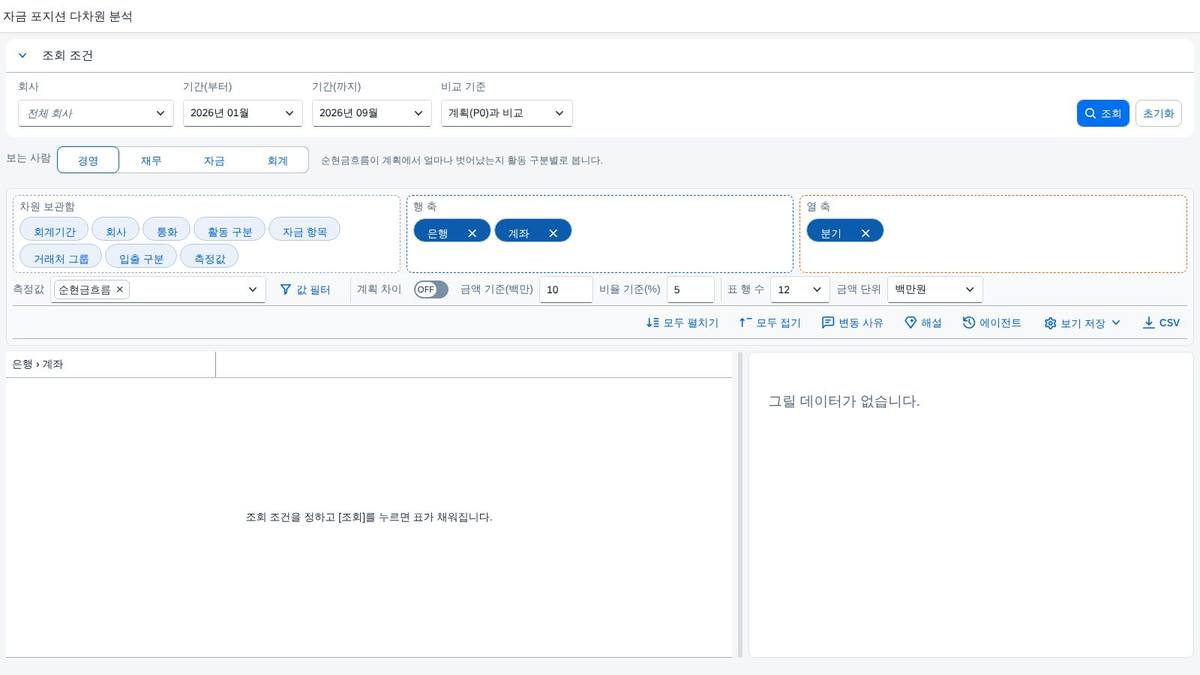This screenshot has width=1200, height=675.
Task: Toggle the 계획 차이 switch
Action: coord(431,289)
